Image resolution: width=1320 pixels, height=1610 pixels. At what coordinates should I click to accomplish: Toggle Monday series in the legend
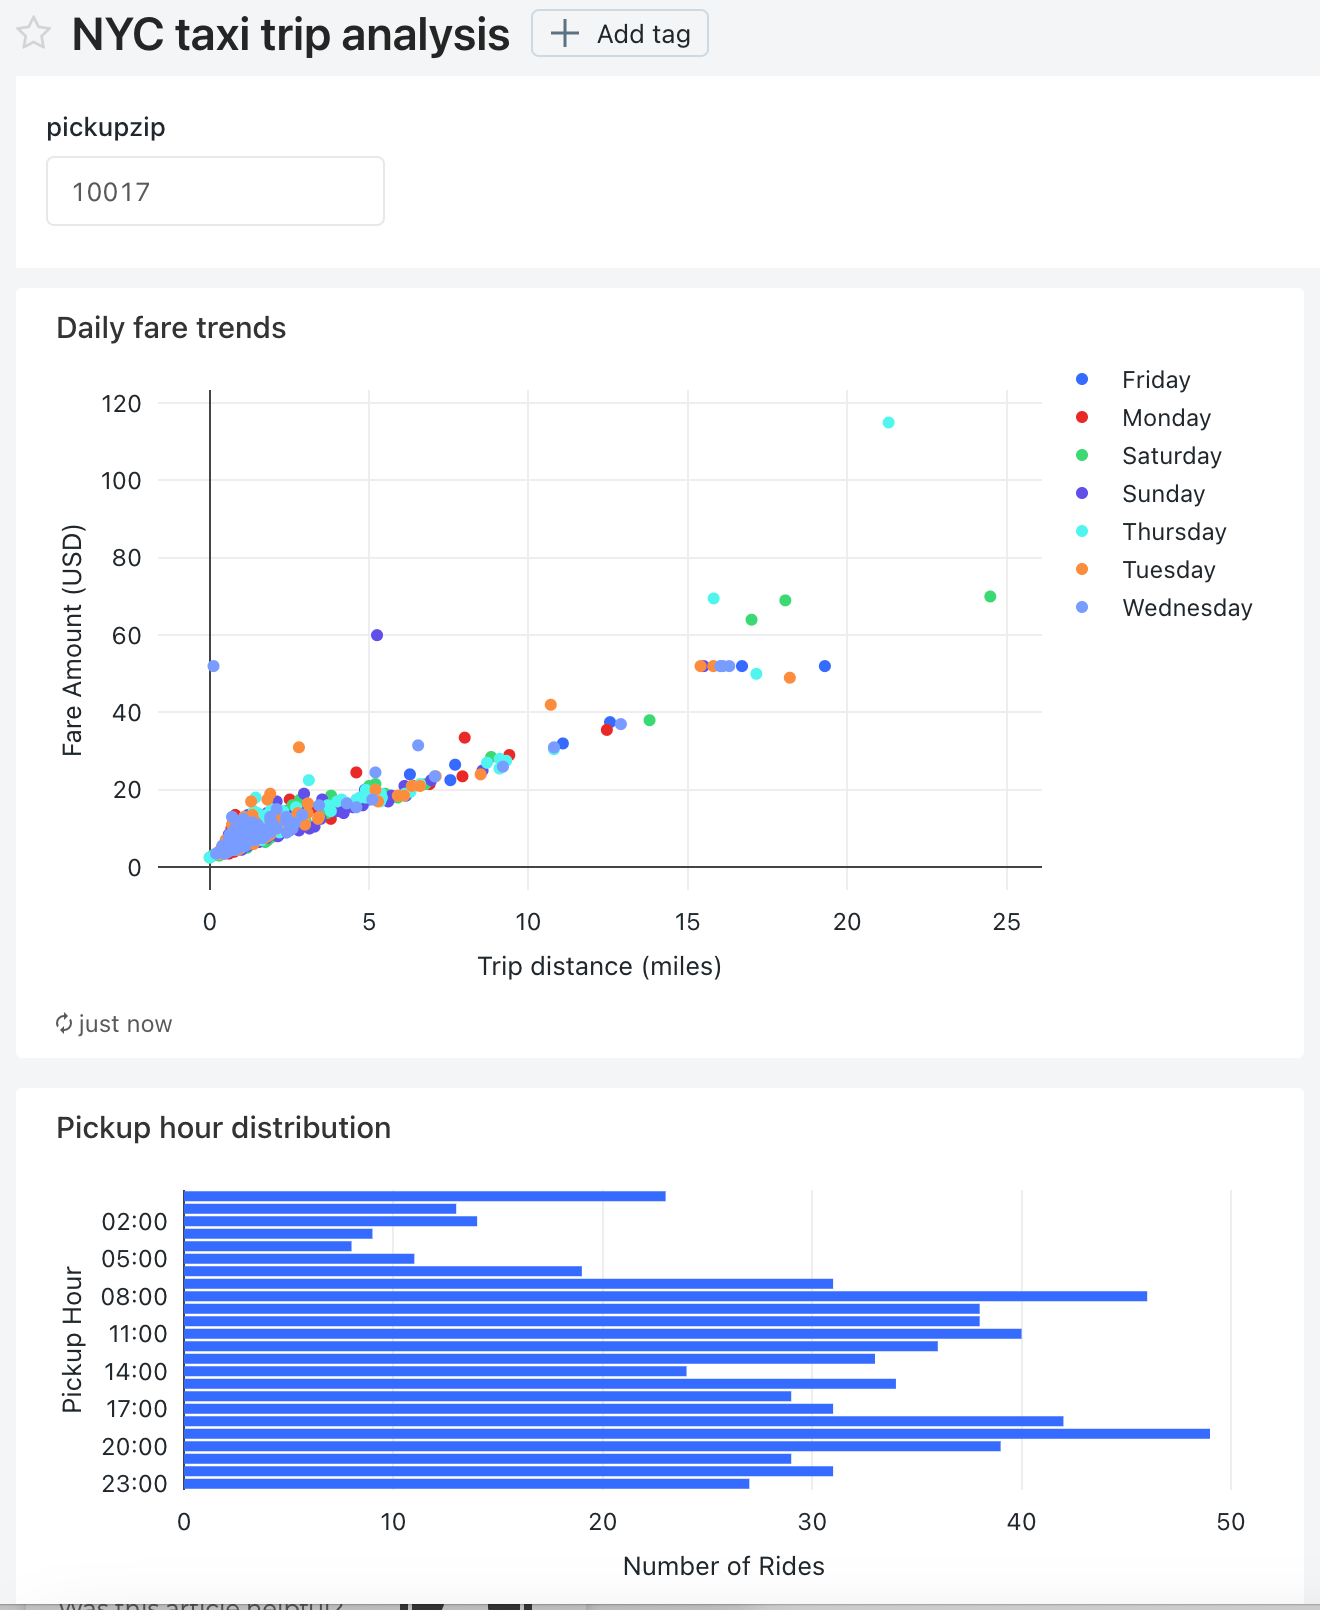[x=1165, y=418]
